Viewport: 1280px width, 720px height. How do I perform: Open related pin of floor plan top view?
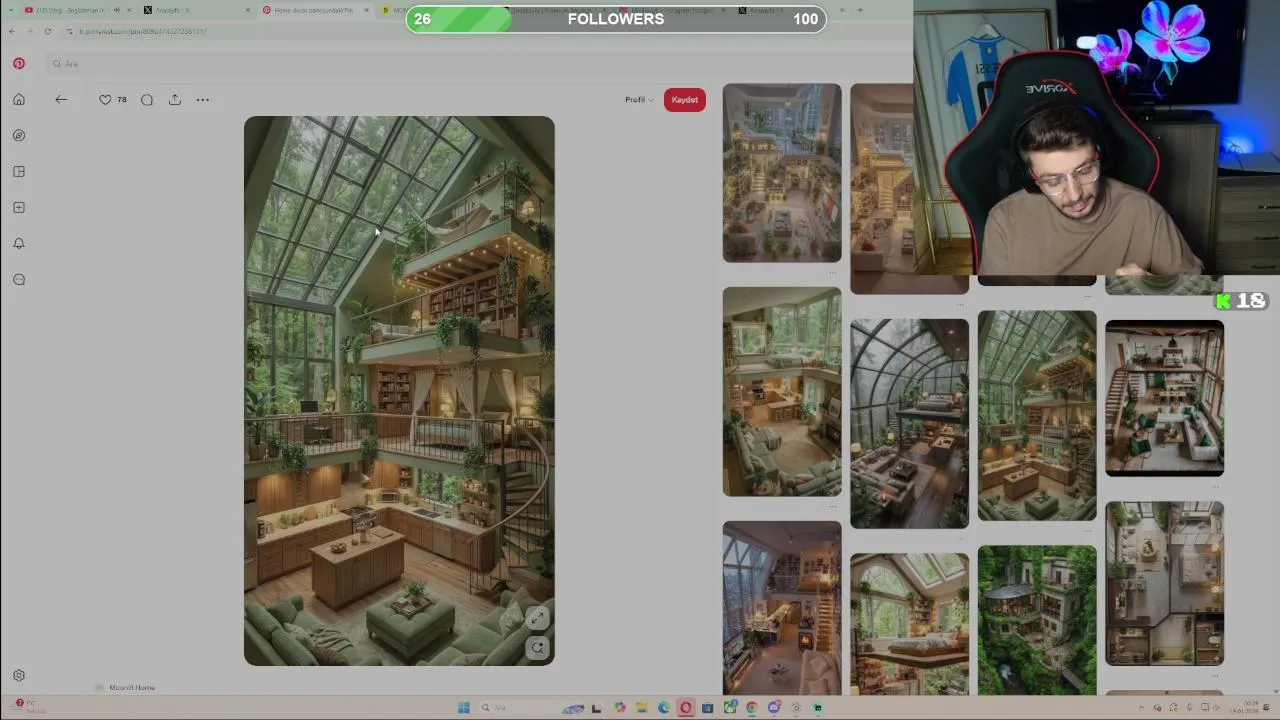pyautogui.click(x=1164, y=583)
